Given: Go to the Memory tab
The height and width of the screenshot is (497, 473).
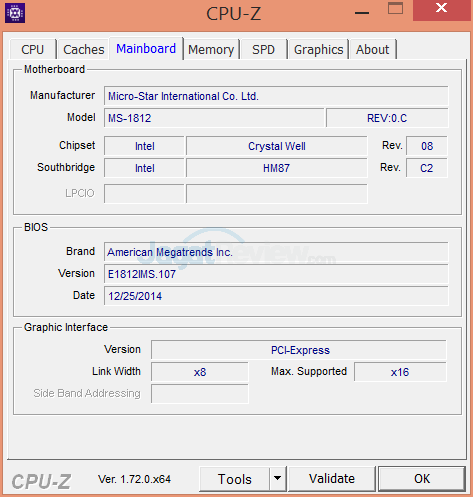Looking at the screenshot, I should point(211,49).
